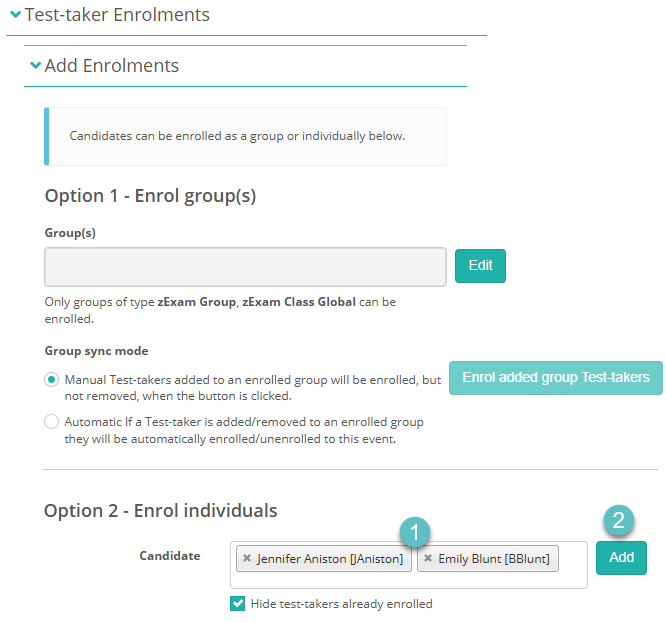The height and width of the screenshot is (623, 666).
Task: Select Jennifer Aniston [JAniston] tag
Action: (x=330, y=558)
